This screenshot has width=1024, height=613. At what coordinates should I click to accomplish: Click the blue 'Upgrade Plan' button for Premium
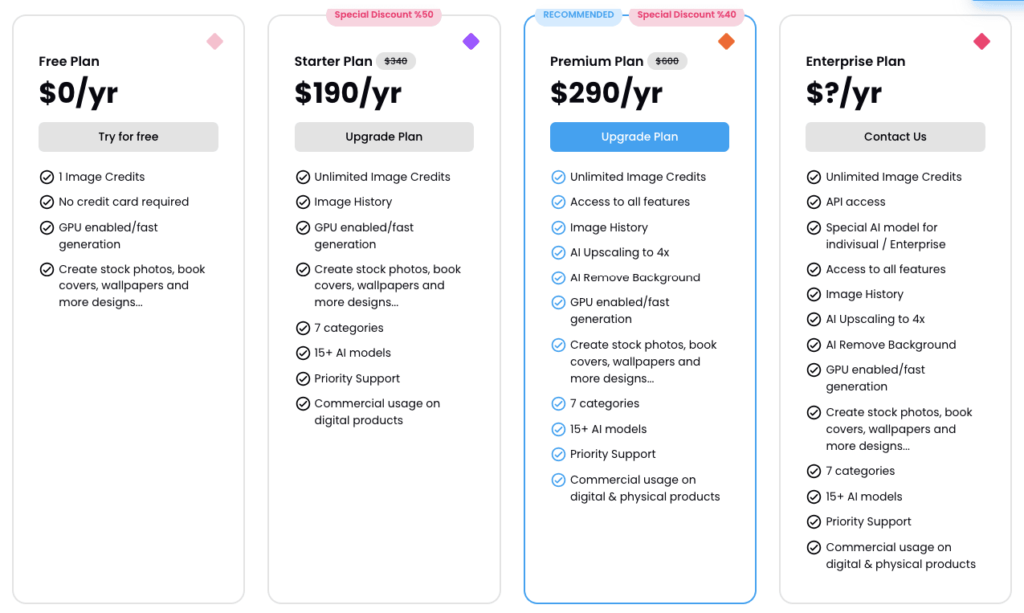click(639, 137)
